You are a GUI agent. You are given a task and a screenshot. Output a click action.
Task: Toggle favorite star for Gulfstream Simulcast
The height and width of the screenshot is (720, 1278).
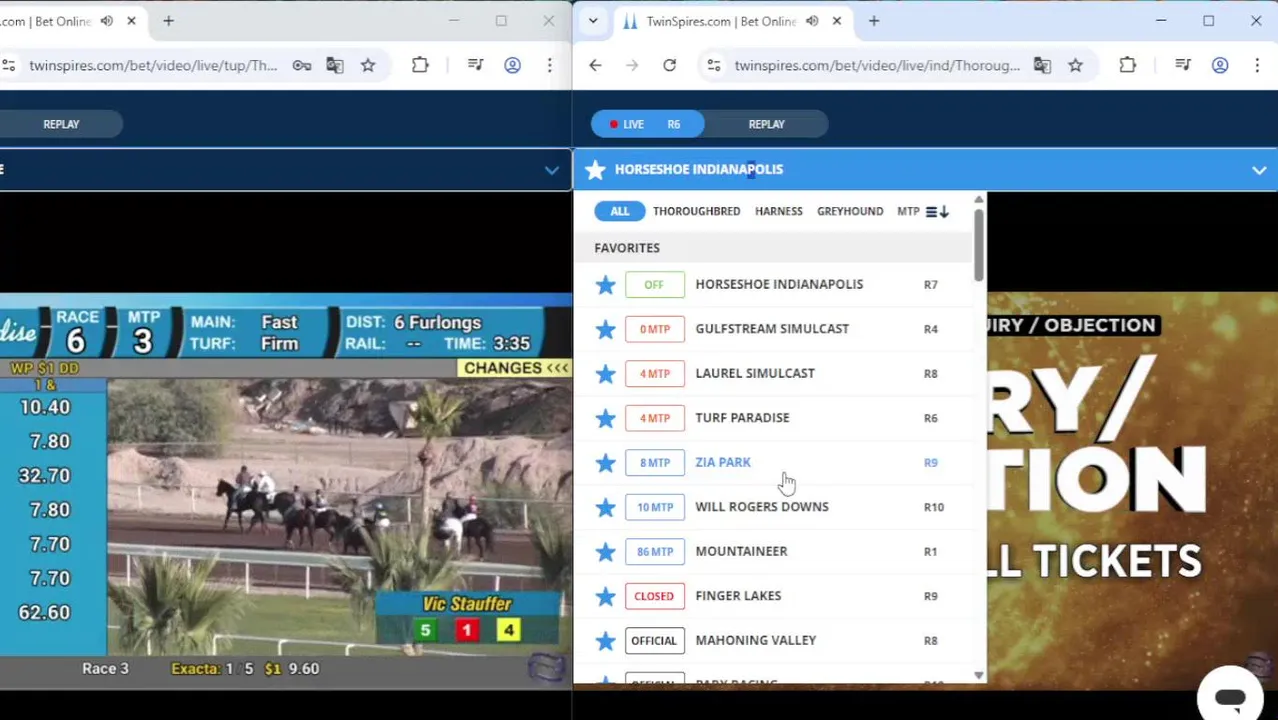[x=605, y=329]
